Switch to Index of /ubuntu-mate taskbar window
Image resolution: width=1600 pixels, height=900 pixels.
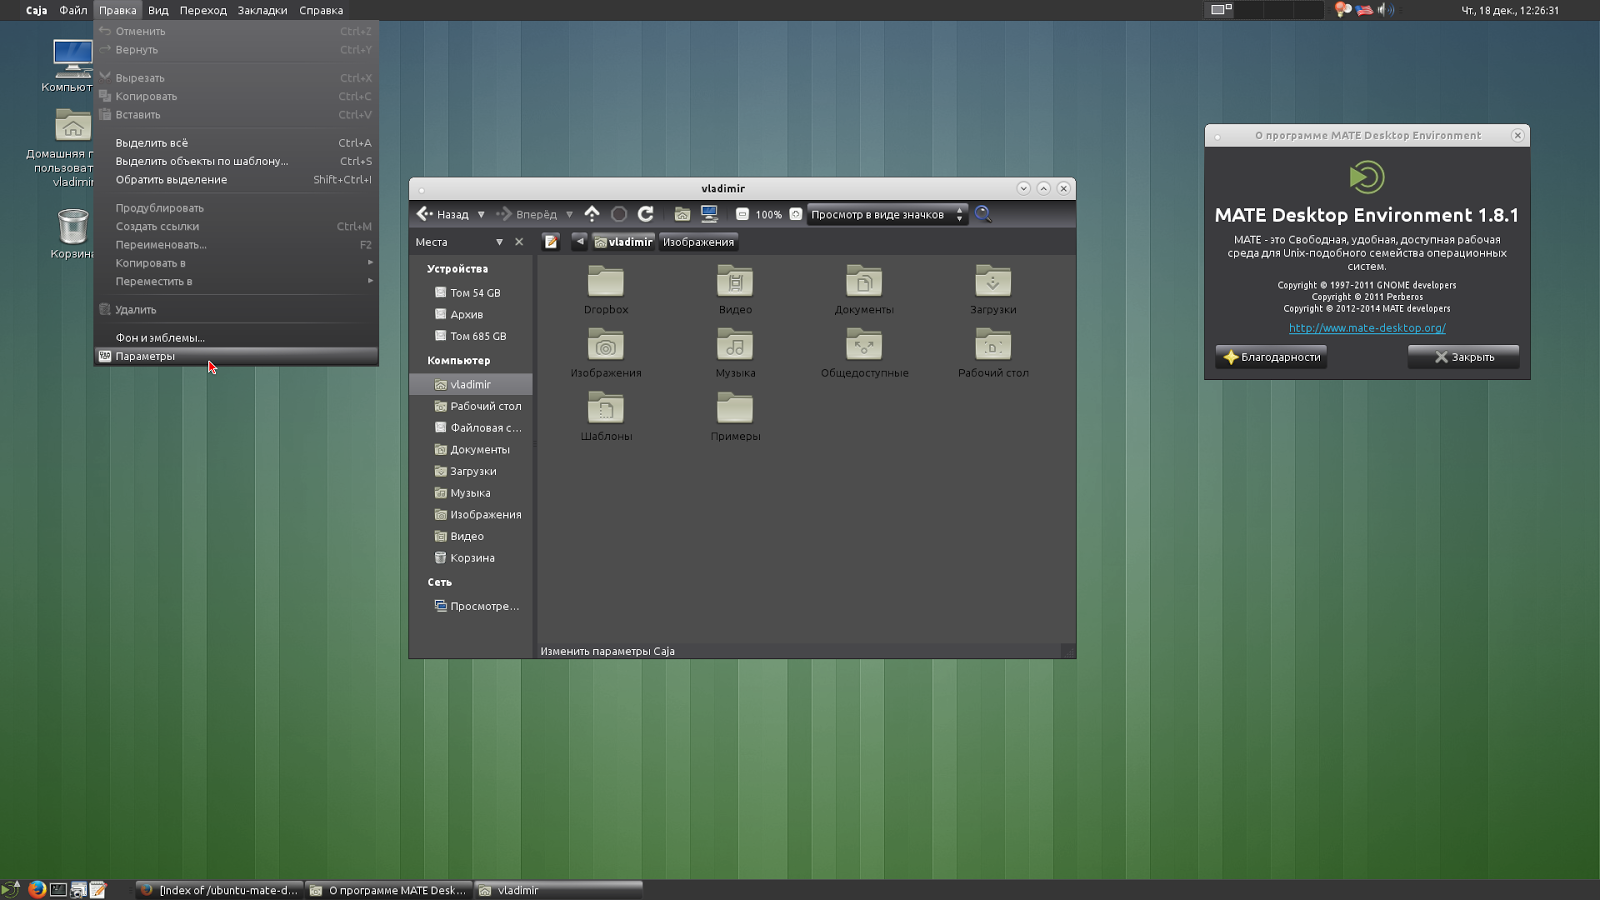[x=219, y=890]
